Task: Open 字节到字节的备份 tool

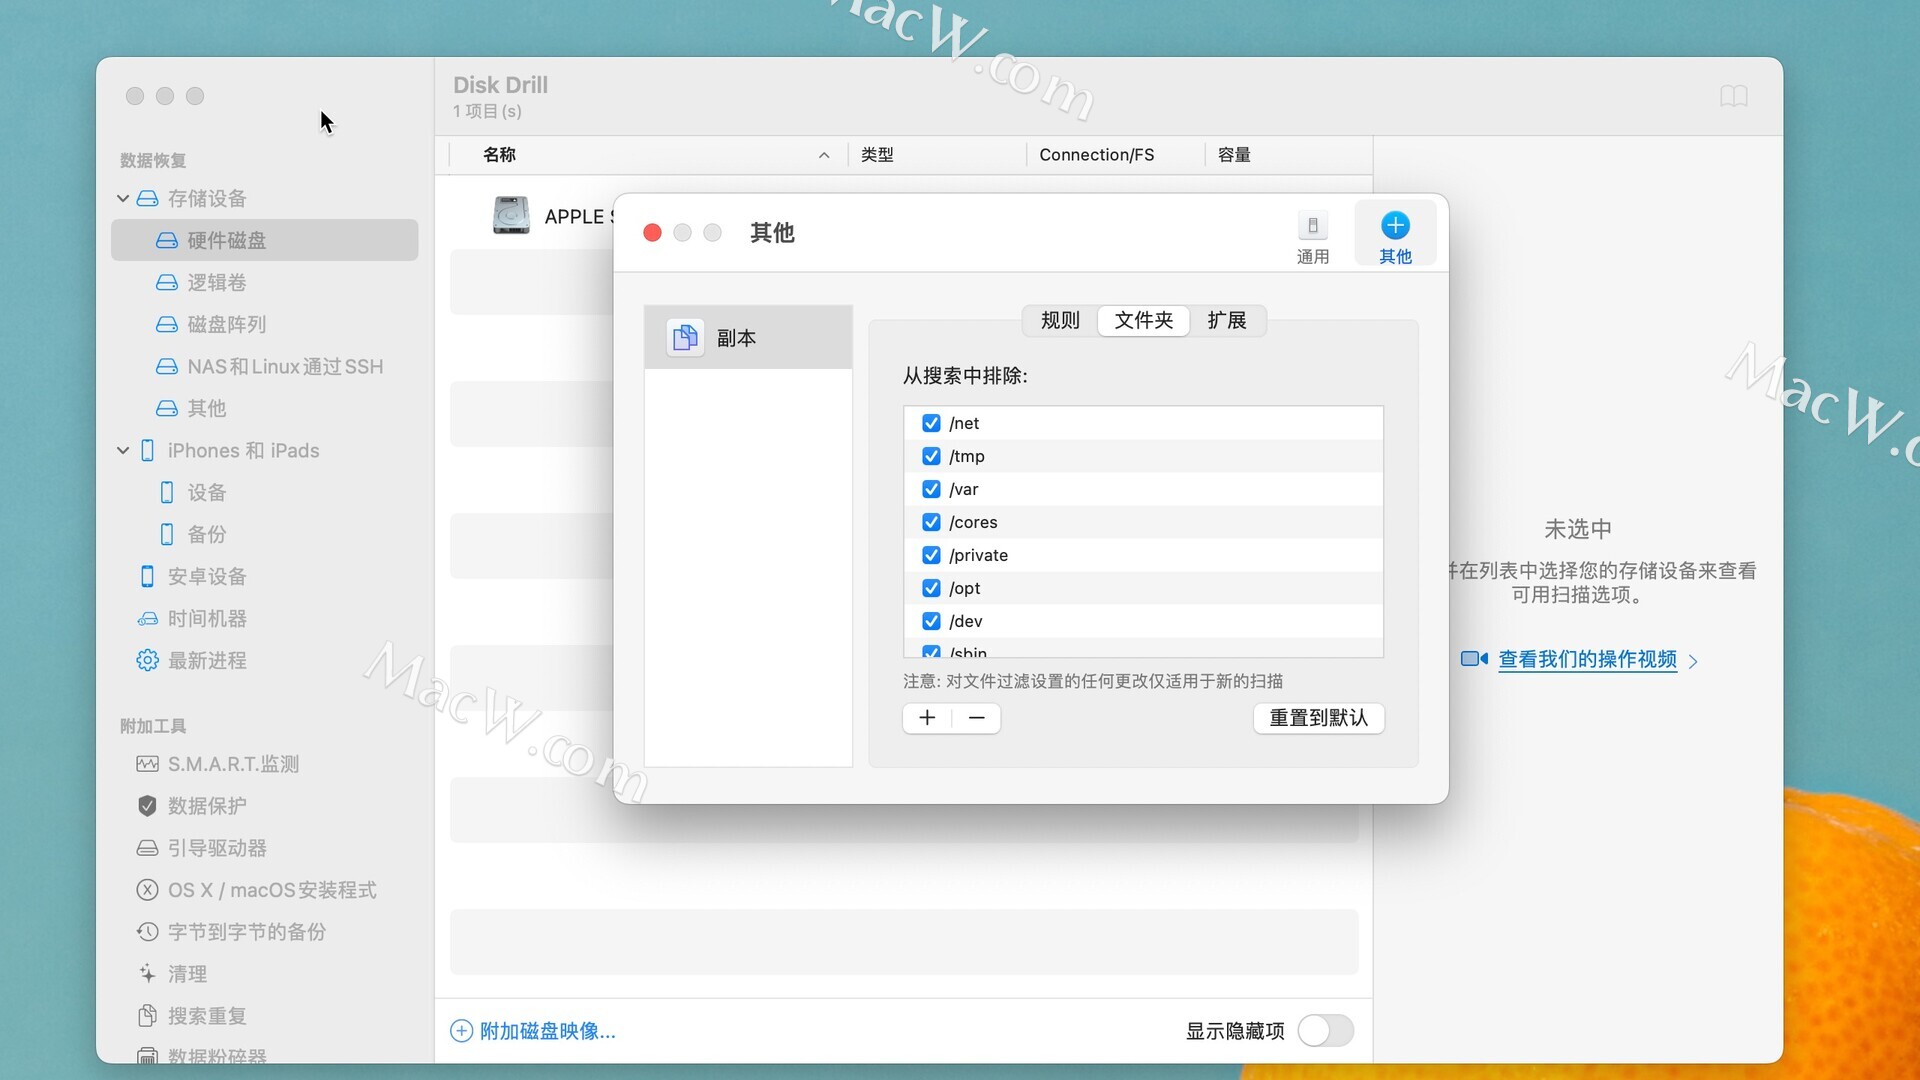Action: coord(264,932)
